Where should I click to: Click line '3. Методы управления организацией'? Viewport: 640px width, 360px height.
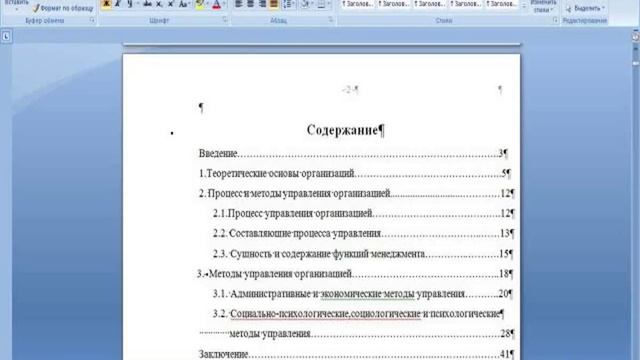355,273
